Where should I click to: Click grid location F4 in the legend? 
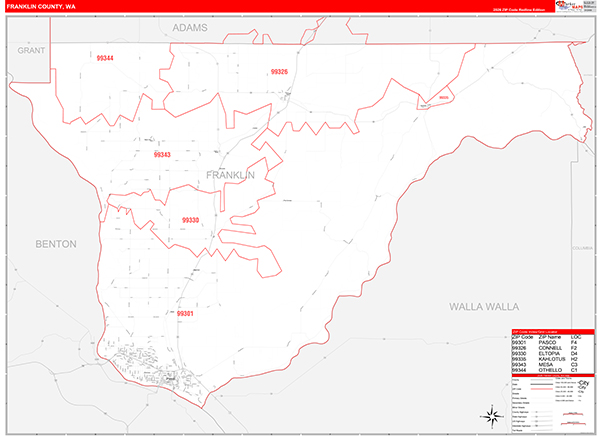574,342
